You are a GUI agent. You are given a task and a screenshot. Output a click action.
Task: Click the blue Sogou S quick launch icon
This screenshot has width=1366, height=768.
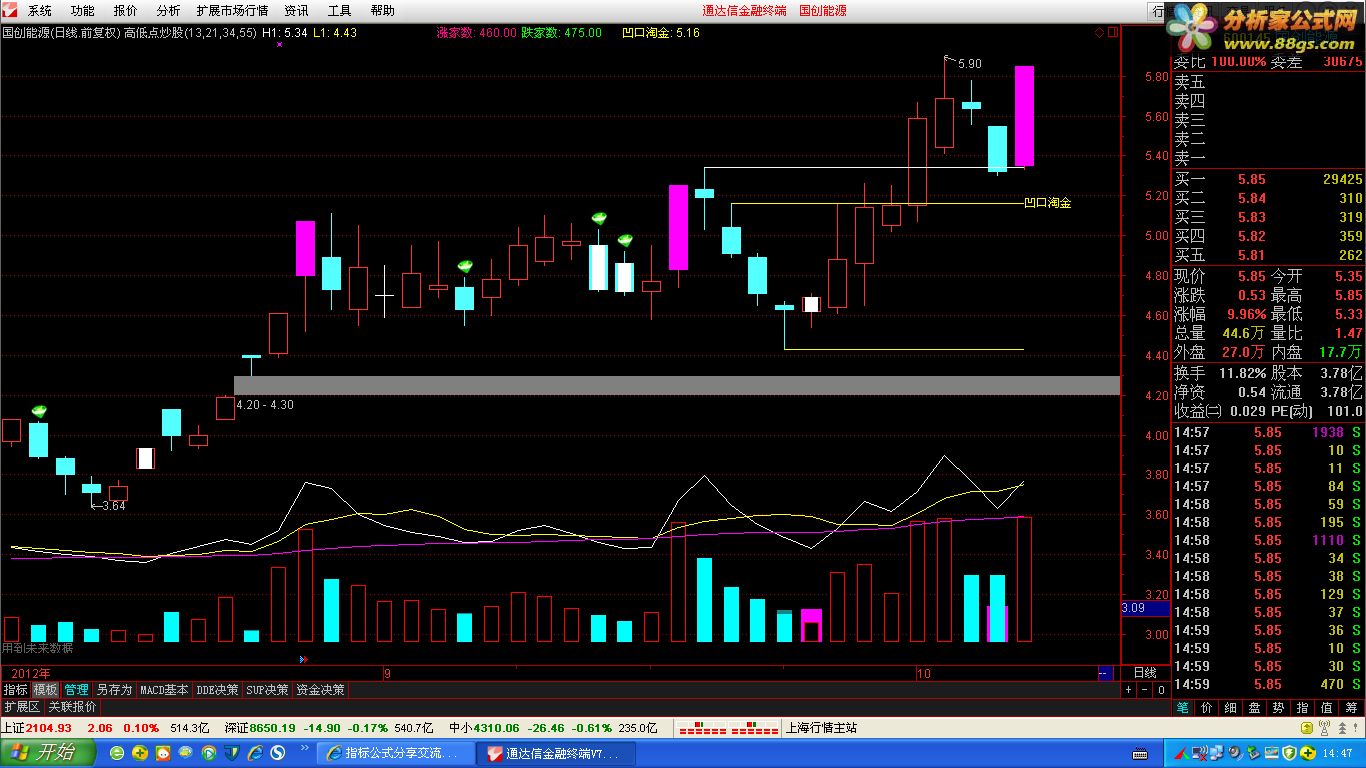[x=278, y=753]
